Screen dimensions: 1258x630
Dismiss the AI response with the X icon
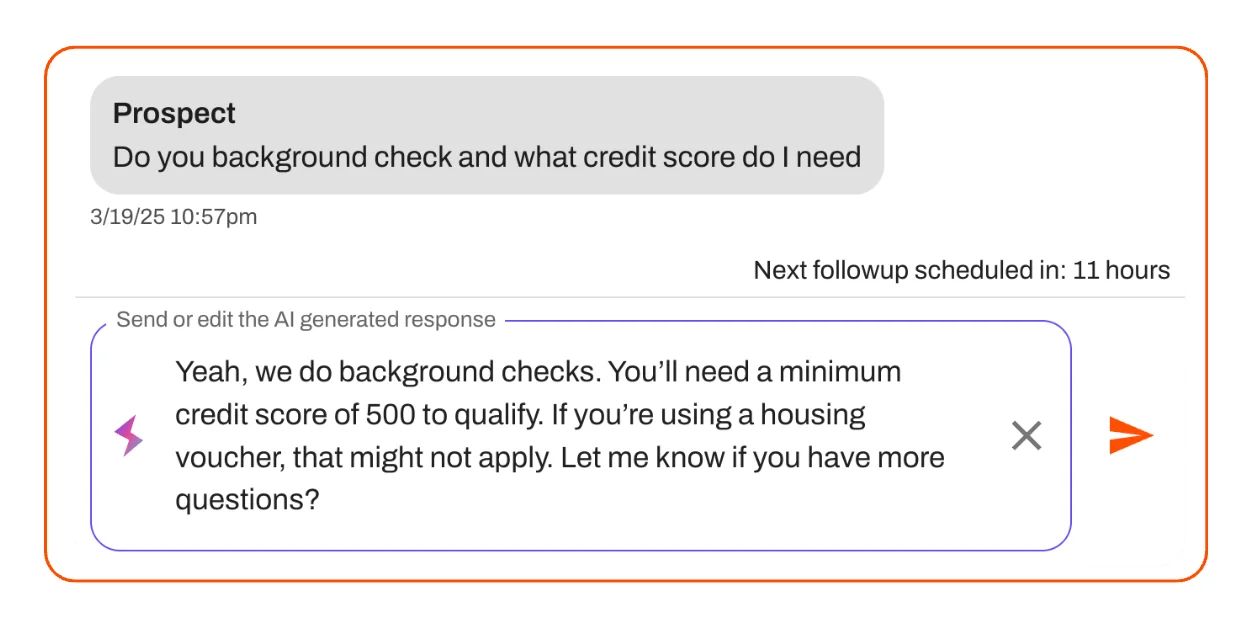tap(1026, 435)
